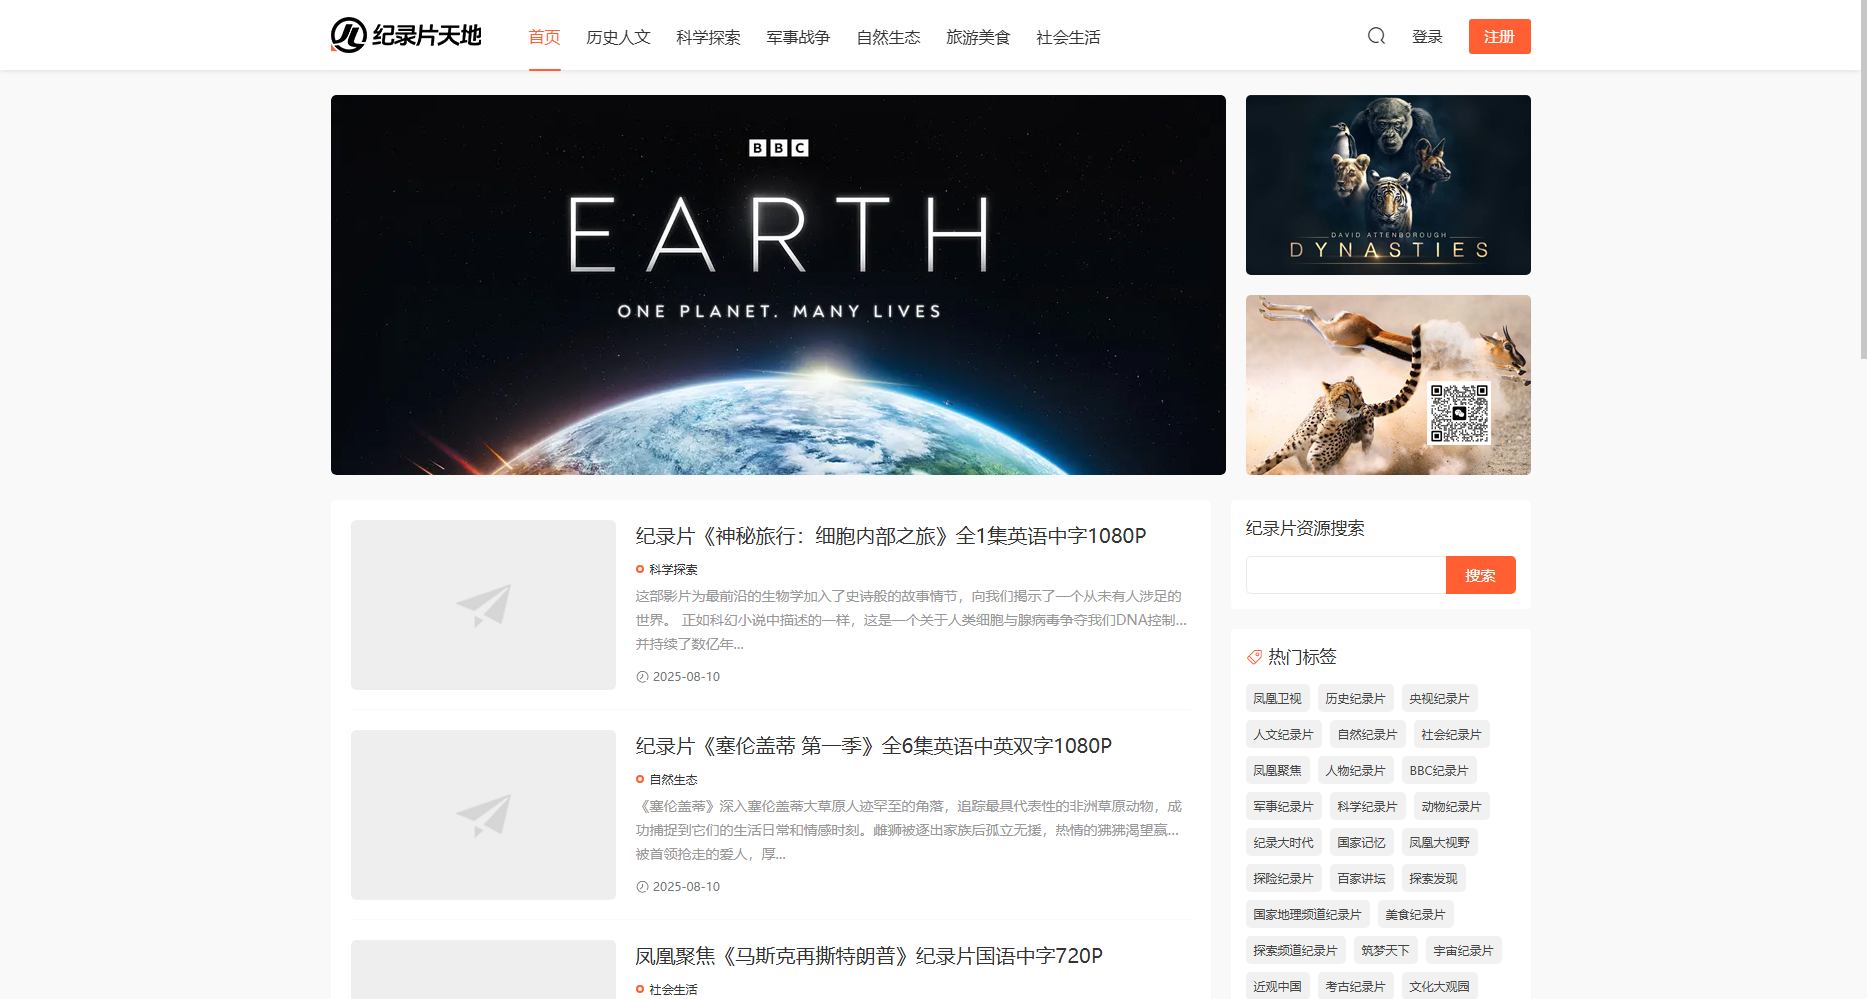
Task: Click the 登录 link
Action: (x=1427, y=37)
